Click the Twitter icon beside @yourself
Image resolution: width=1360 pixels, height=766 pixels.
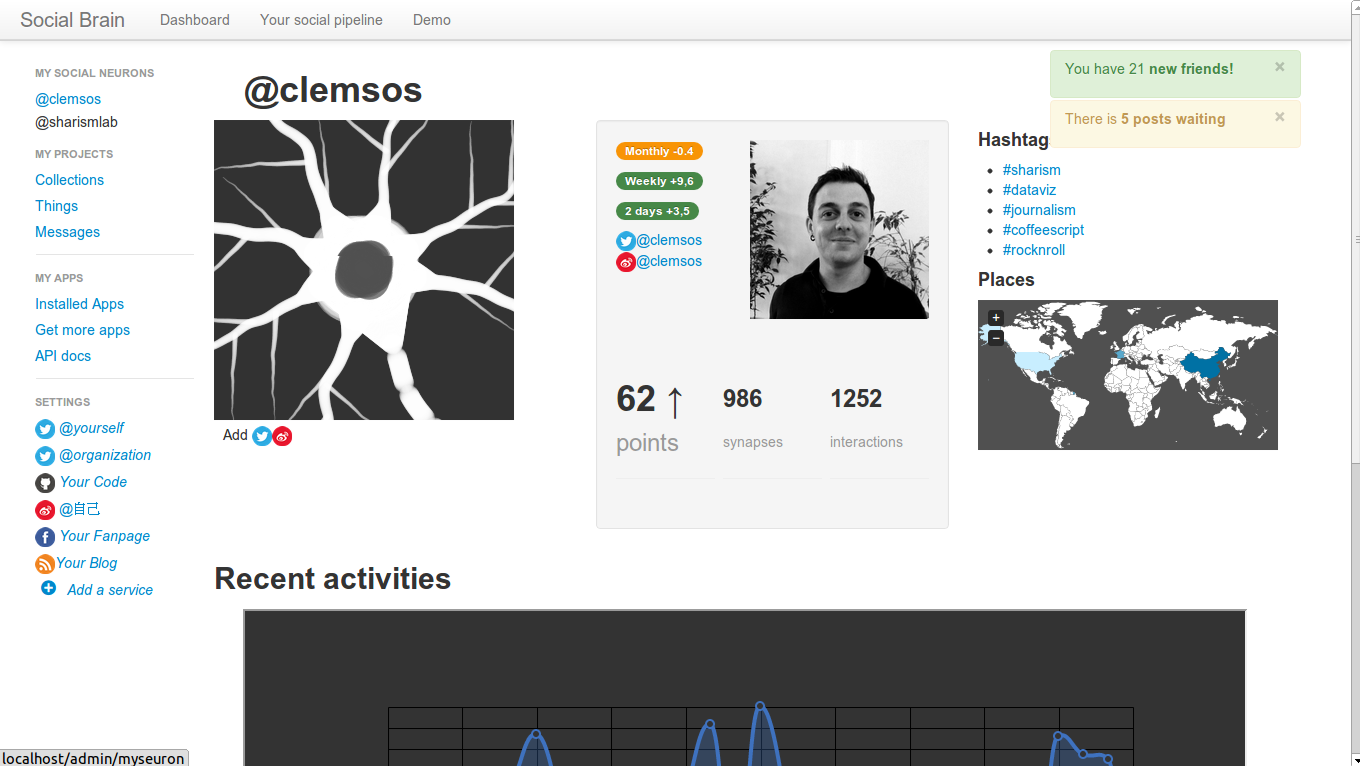pos(45,429)
